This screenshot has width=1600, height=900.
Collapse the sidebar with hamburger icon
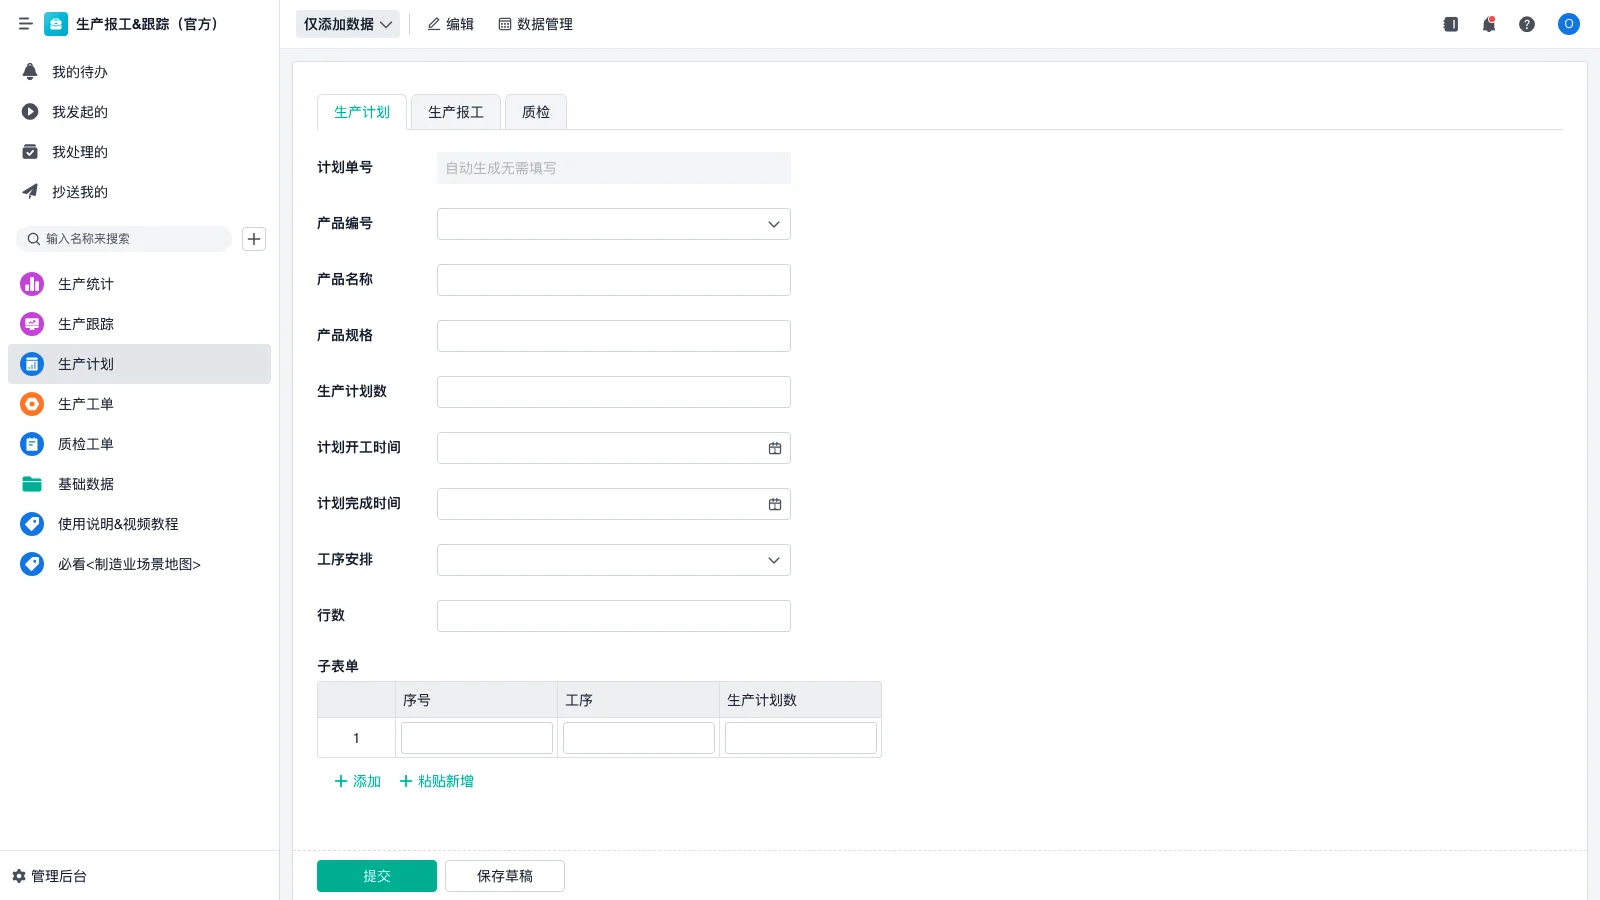[26, 24]
